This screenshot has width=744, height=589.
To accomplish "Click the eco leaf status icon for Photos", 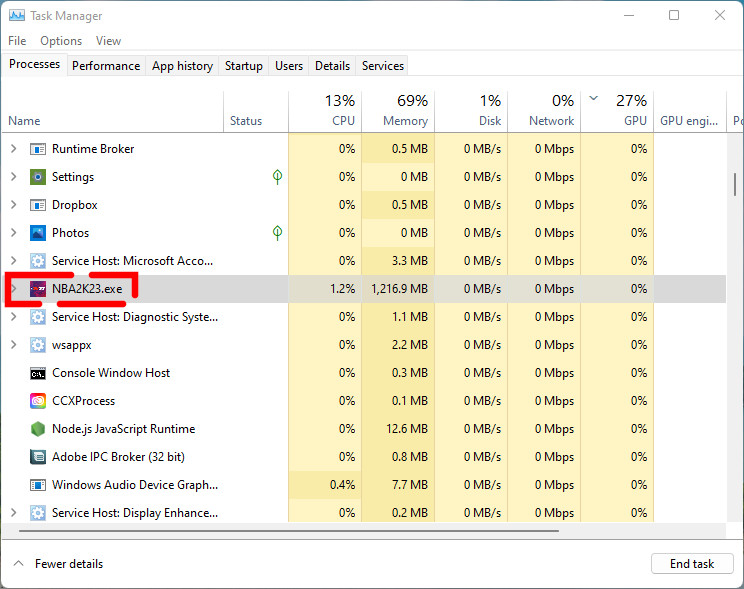I will click(278, 233).
